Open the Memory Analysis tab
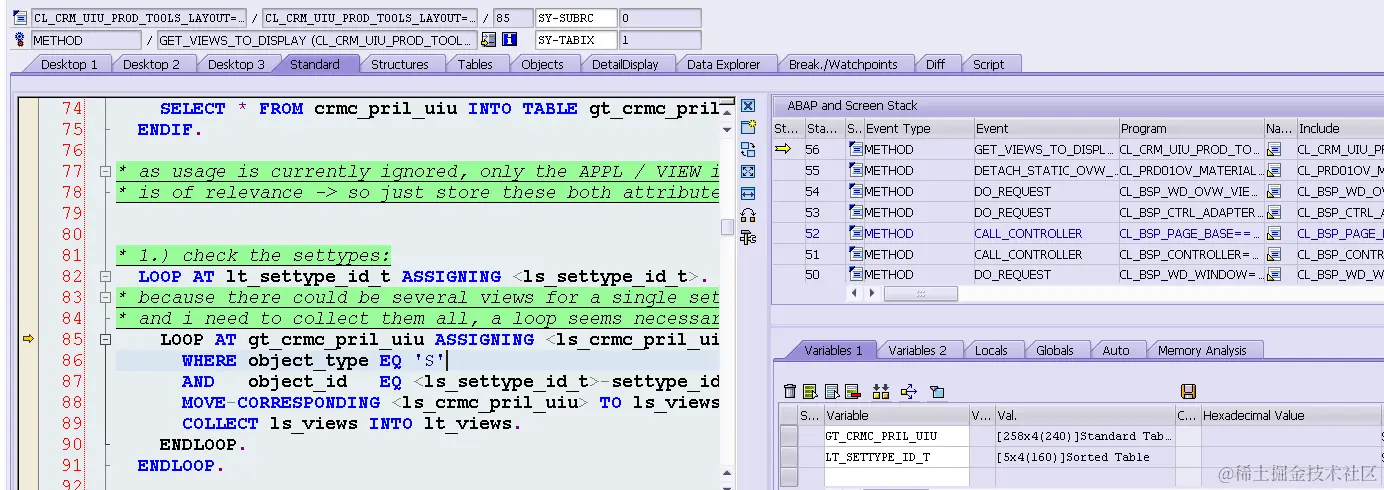 click(1202, 350)
